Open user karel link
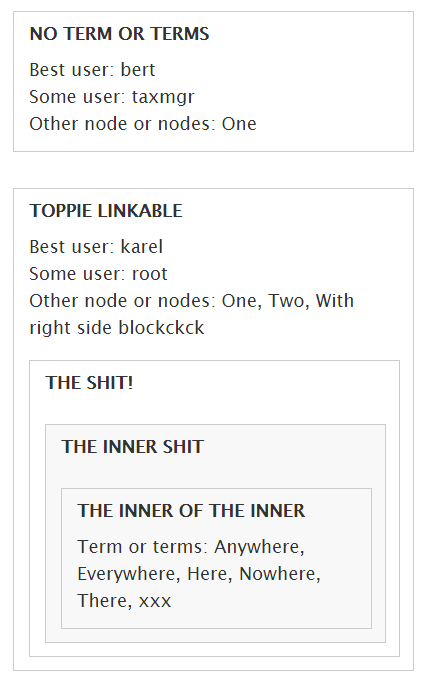The image size is (426, 684). click(142, 247)
